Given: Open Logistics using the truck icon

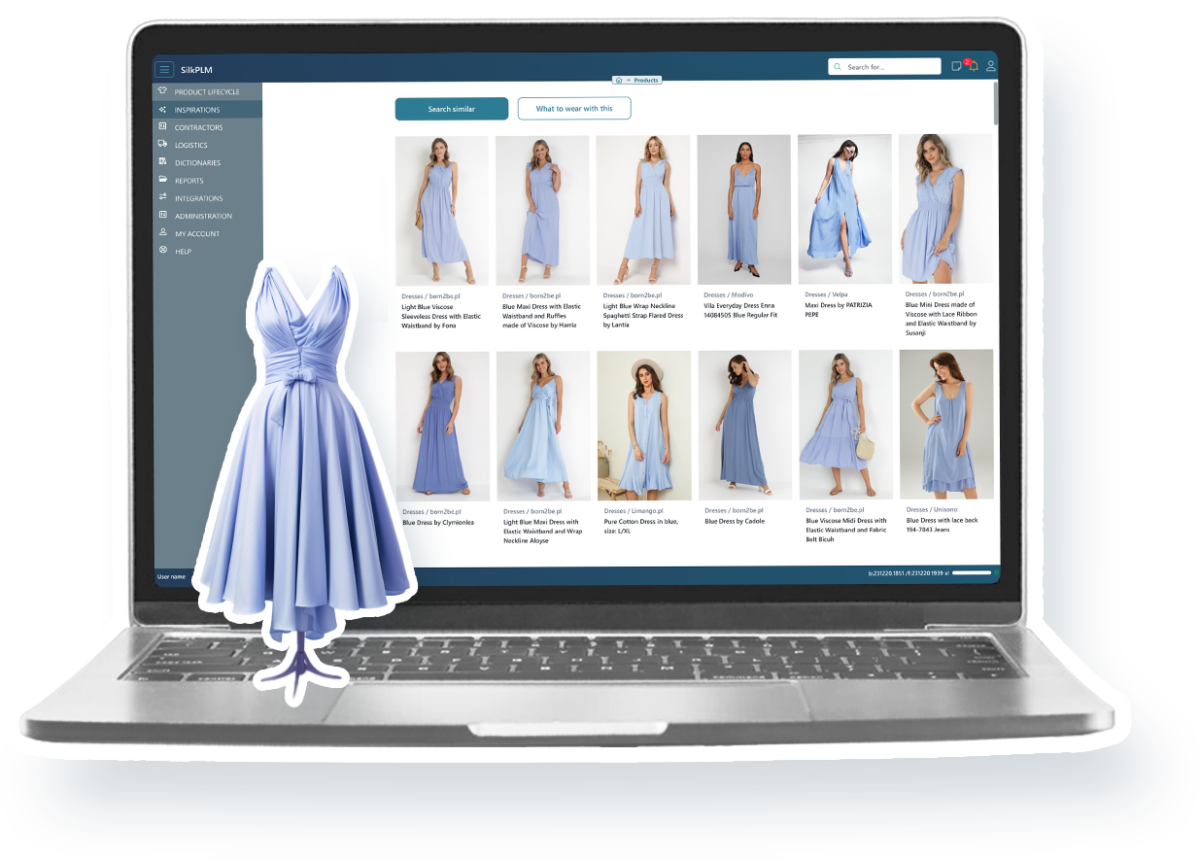Looking at the screenshot, I should 163,144.
